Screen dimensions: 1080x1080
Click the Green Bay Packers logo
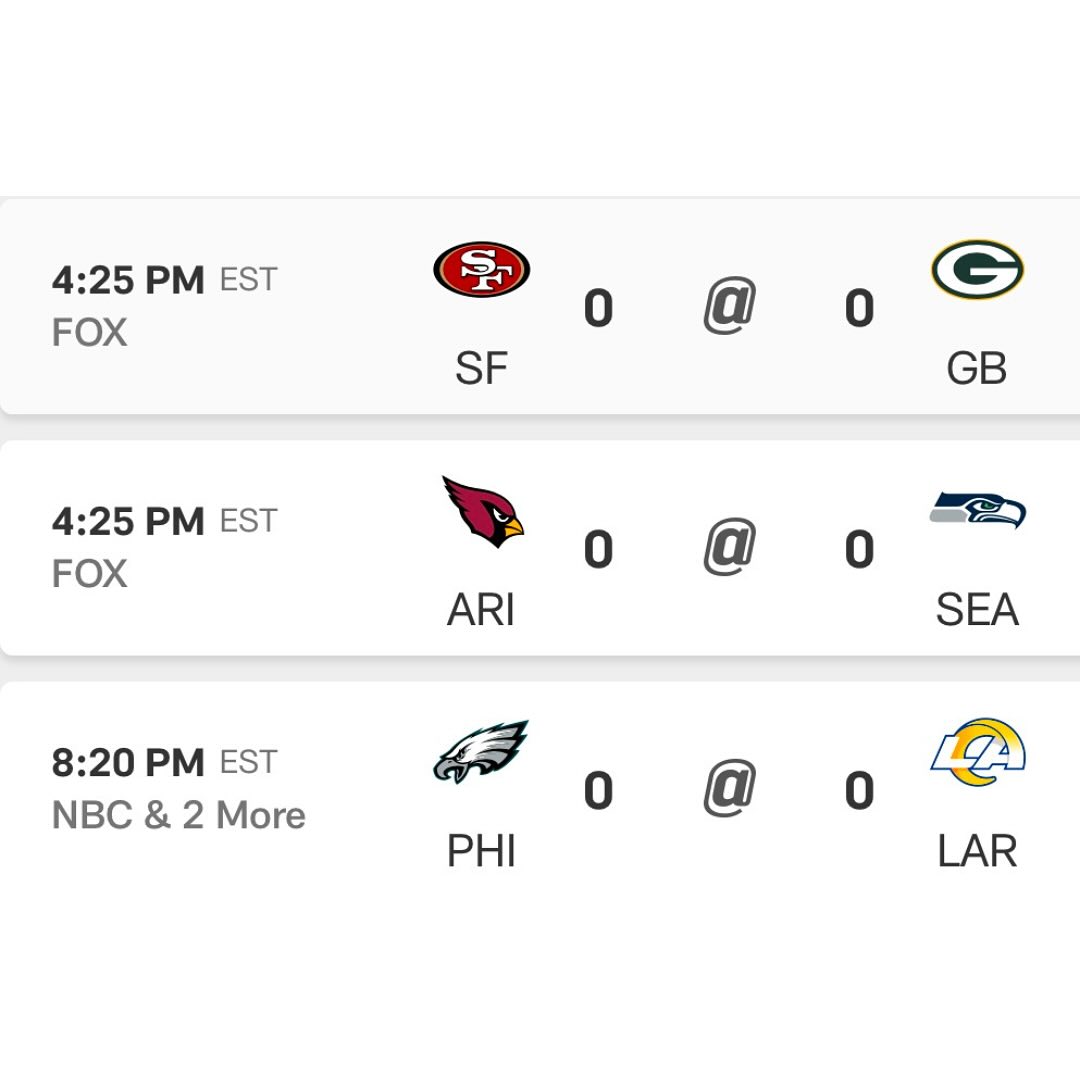tap(977, 269)
